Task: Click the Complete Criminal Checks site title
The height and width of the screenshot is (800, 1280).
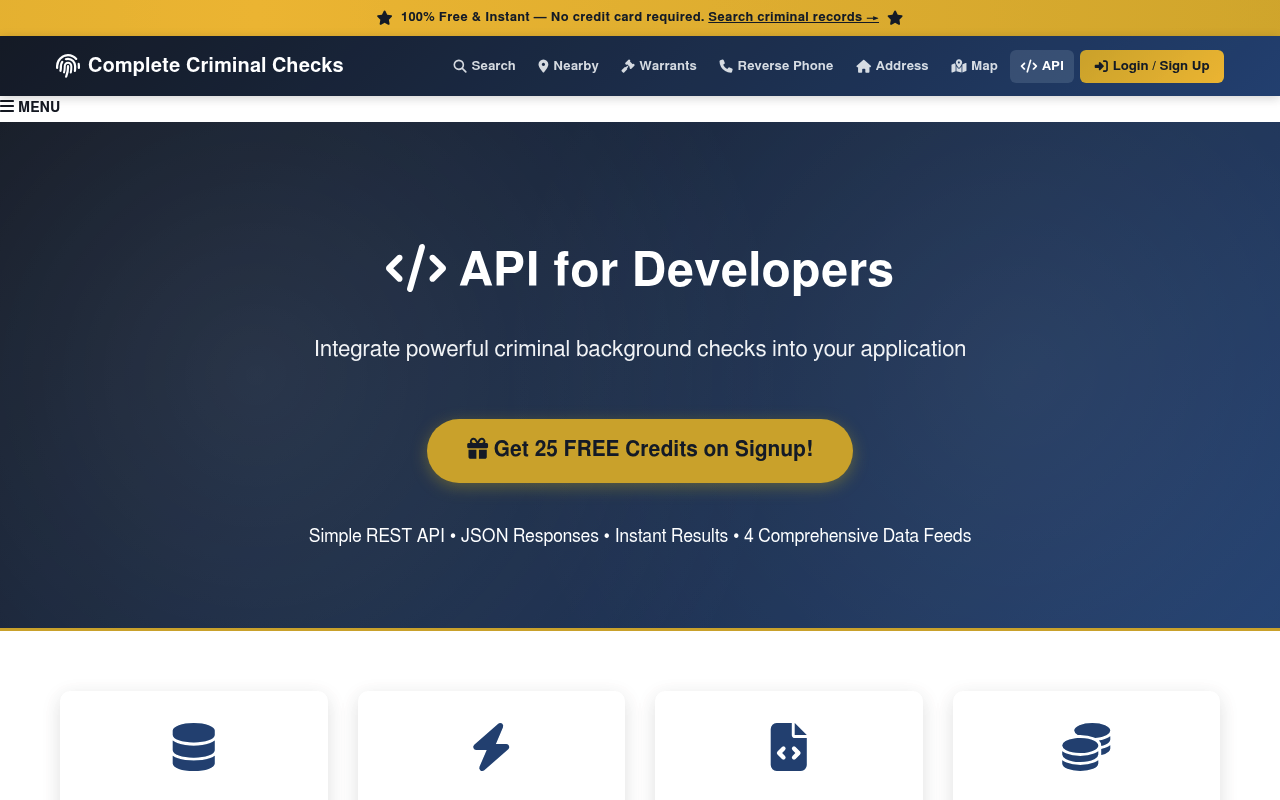Action: 216,66
